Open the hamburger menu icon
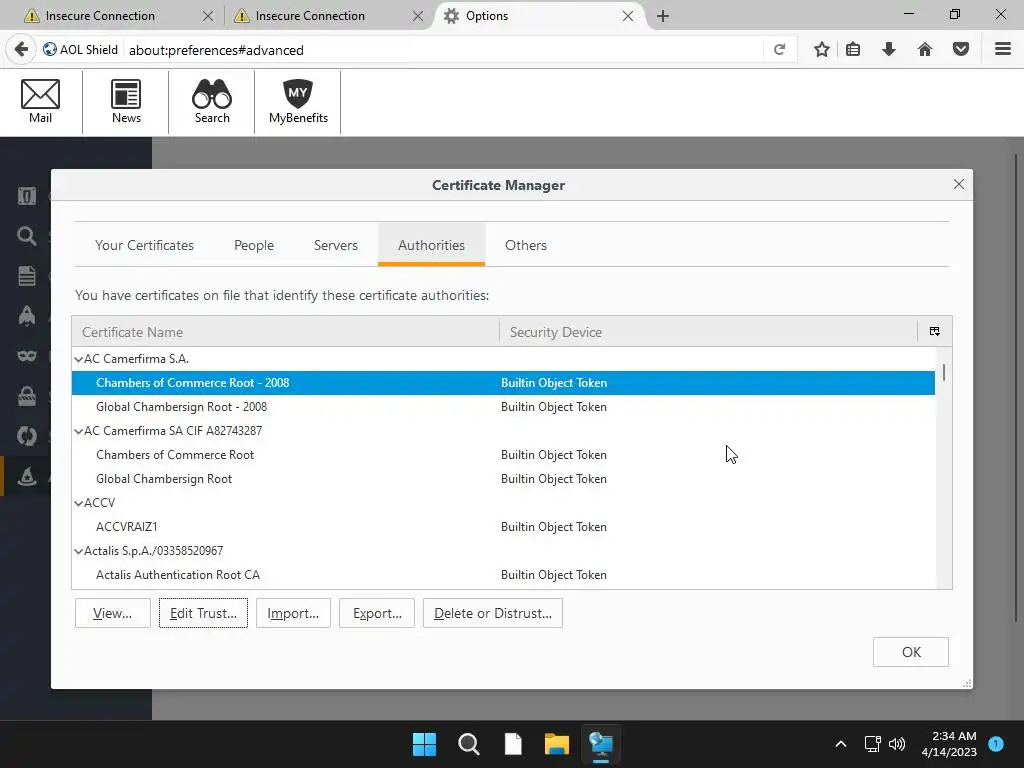The width and height of the screenshot is (1024, 768). [1003, 49]
